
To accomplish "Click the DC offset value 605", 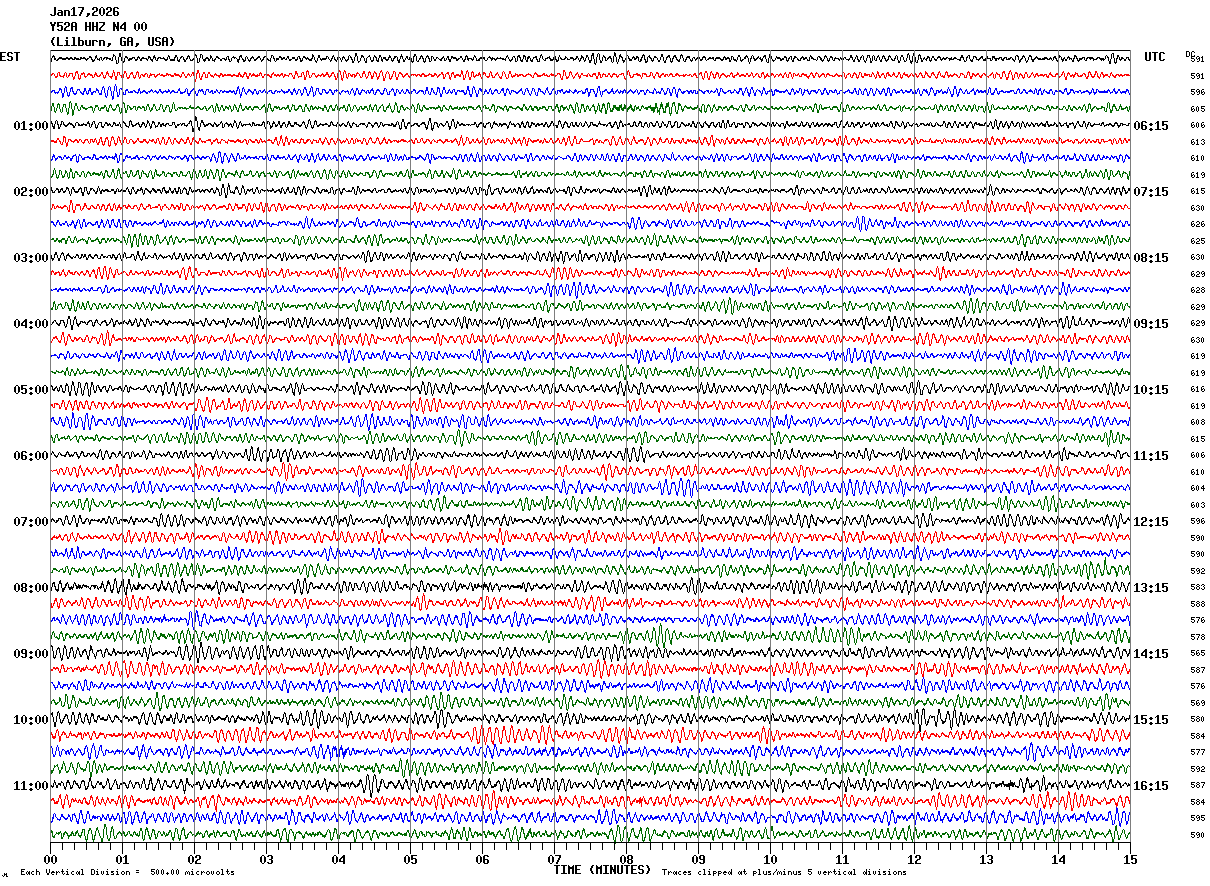I will [x=1197, y=109].
